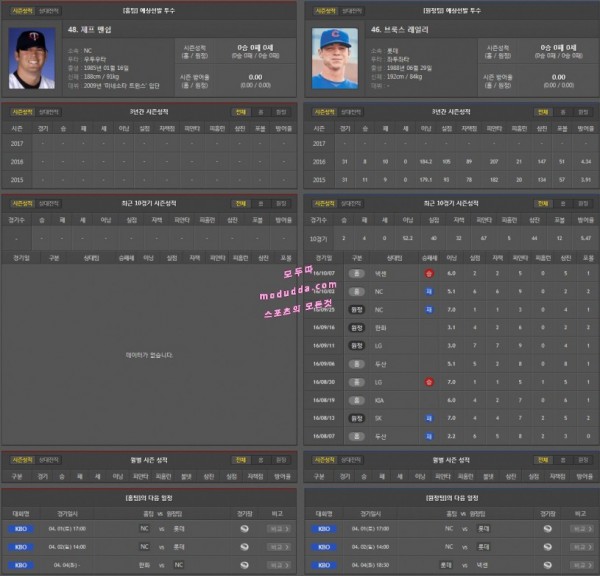
Task: Toggle 전체 filter in left 3-year season stats
Action: point(240,113)
